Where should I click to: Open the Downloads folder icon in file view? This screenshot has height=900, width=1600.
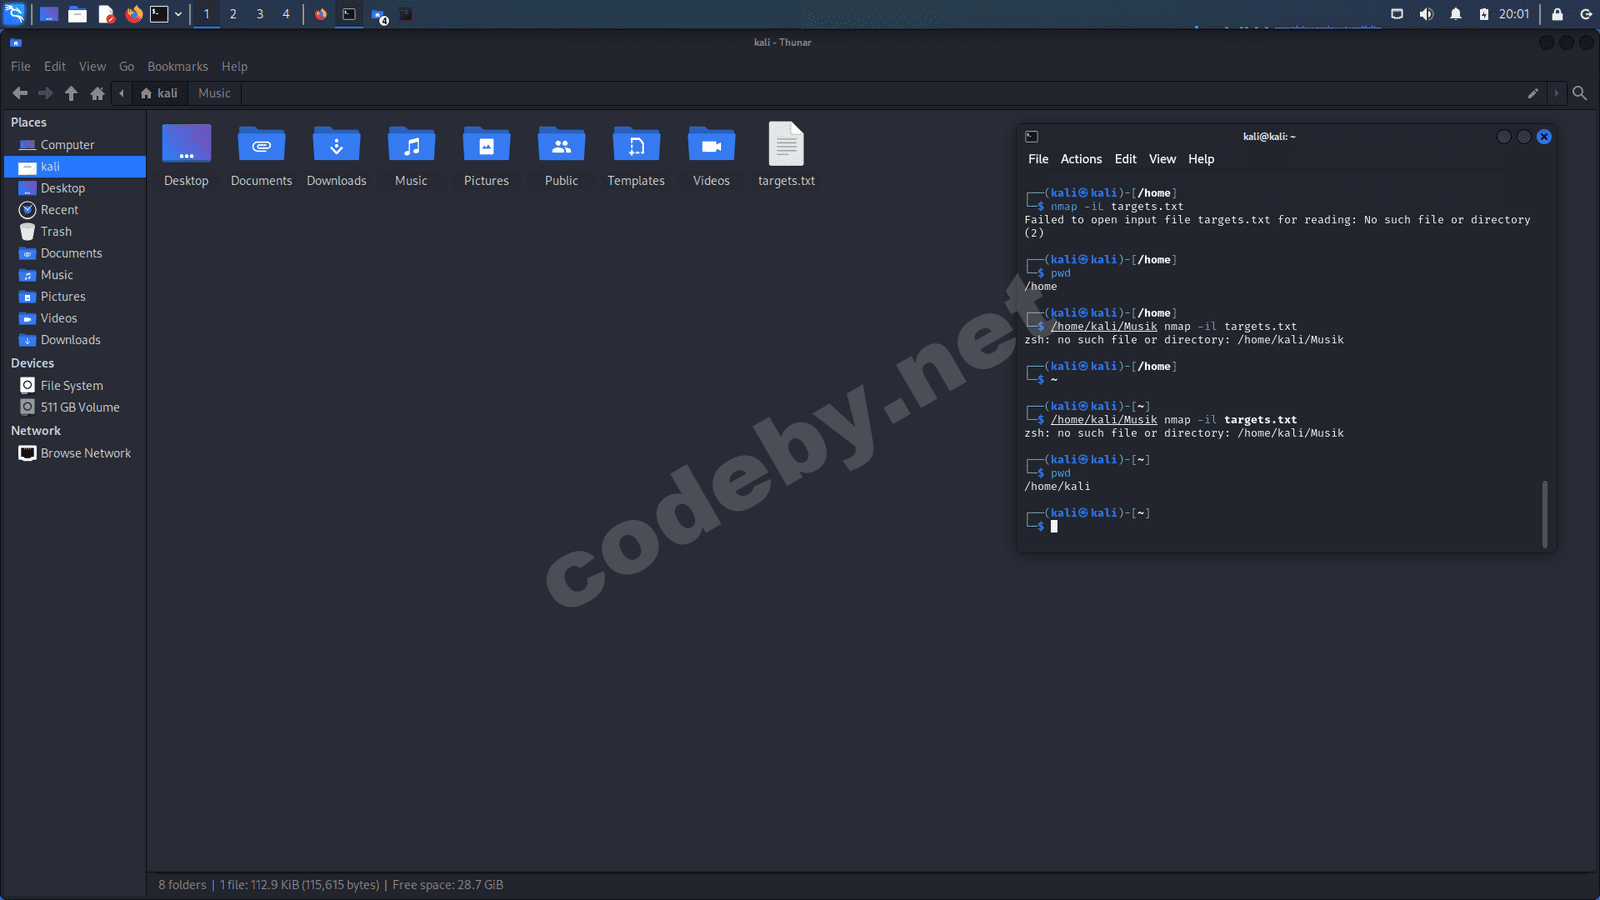(x=336, y=146)
